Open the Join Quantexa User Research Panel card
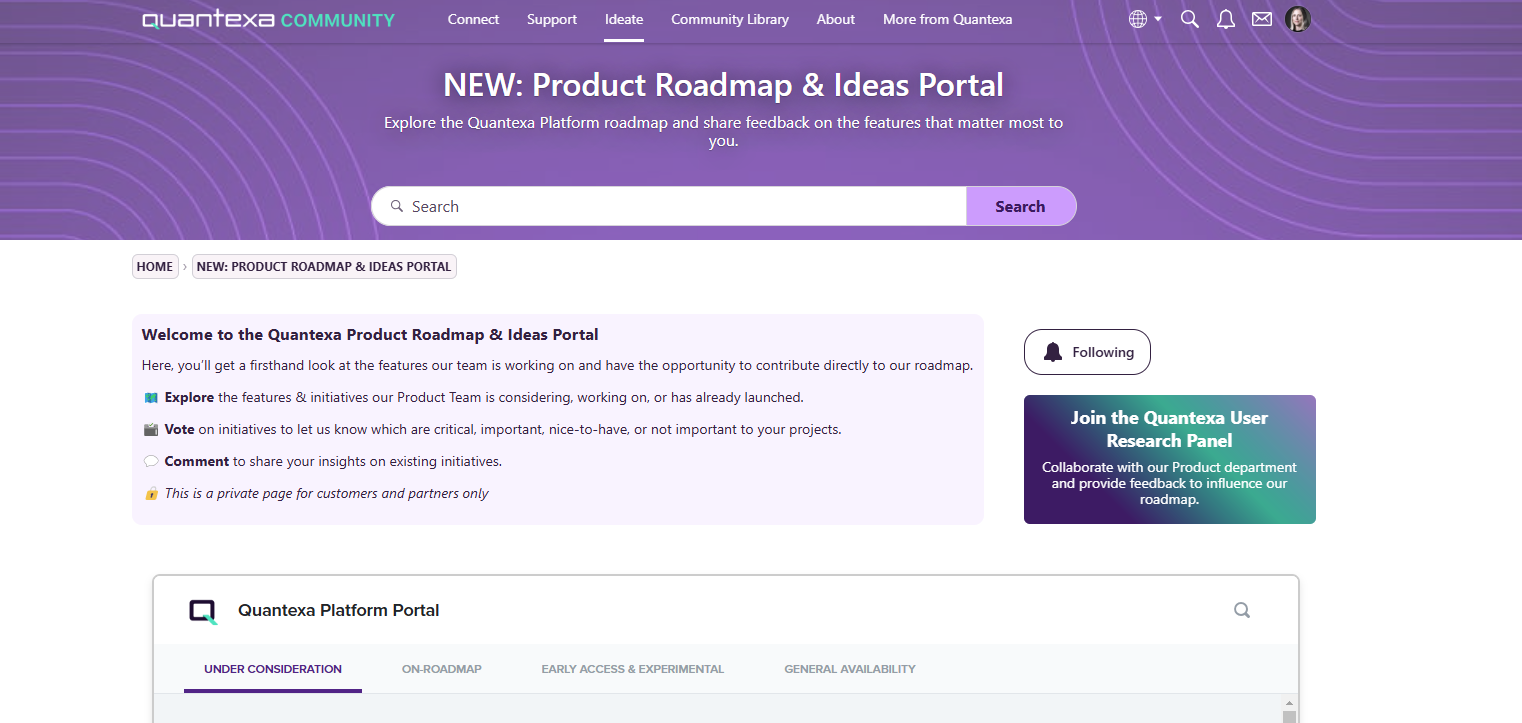The image size is (1522, 723). click(1169, 460)
